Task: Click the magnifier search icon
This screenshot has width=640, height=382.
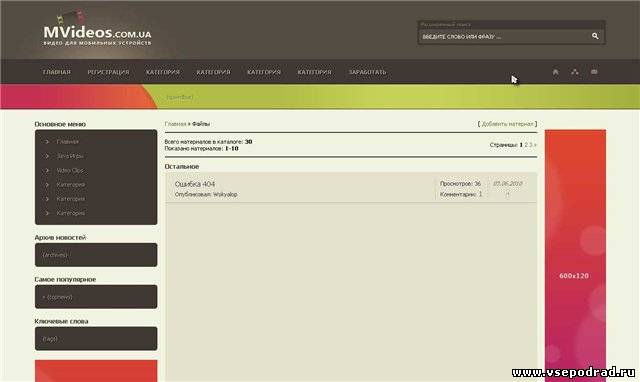Action: coord(595,36)
